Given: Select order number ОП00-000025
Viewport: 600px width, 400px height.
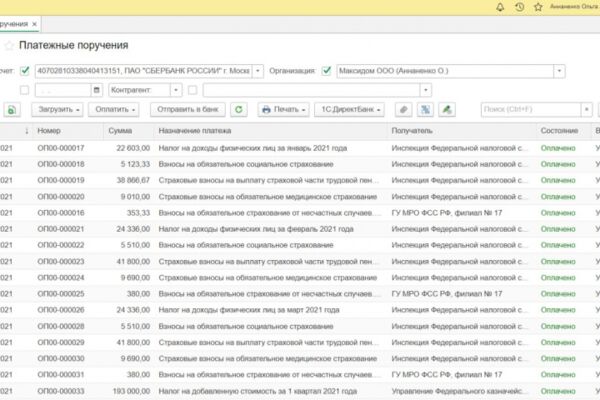Looking at the screenshot, I should [61, 294].
